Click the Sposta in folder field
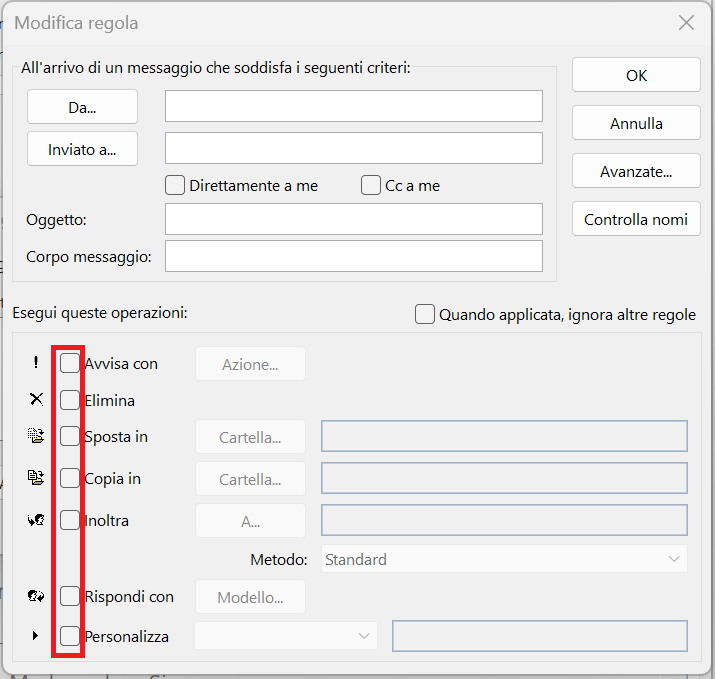This screenshot has width=715, height=679. 504,436
